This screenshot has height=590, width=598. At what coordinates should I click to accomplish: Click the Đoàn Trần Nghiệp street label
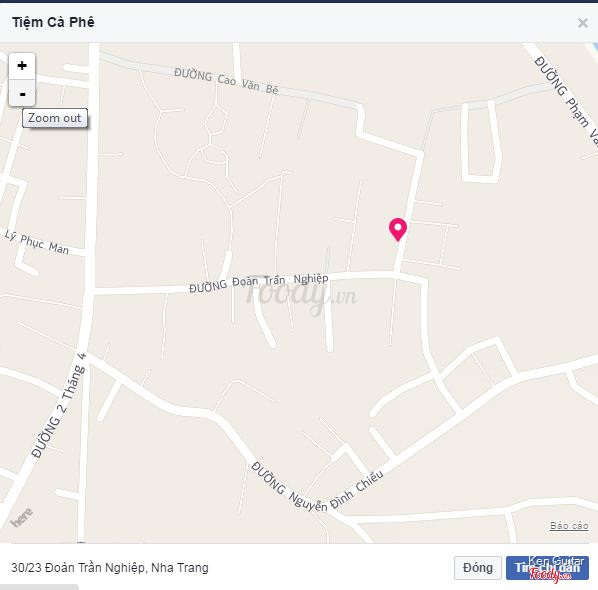[259, 283]
